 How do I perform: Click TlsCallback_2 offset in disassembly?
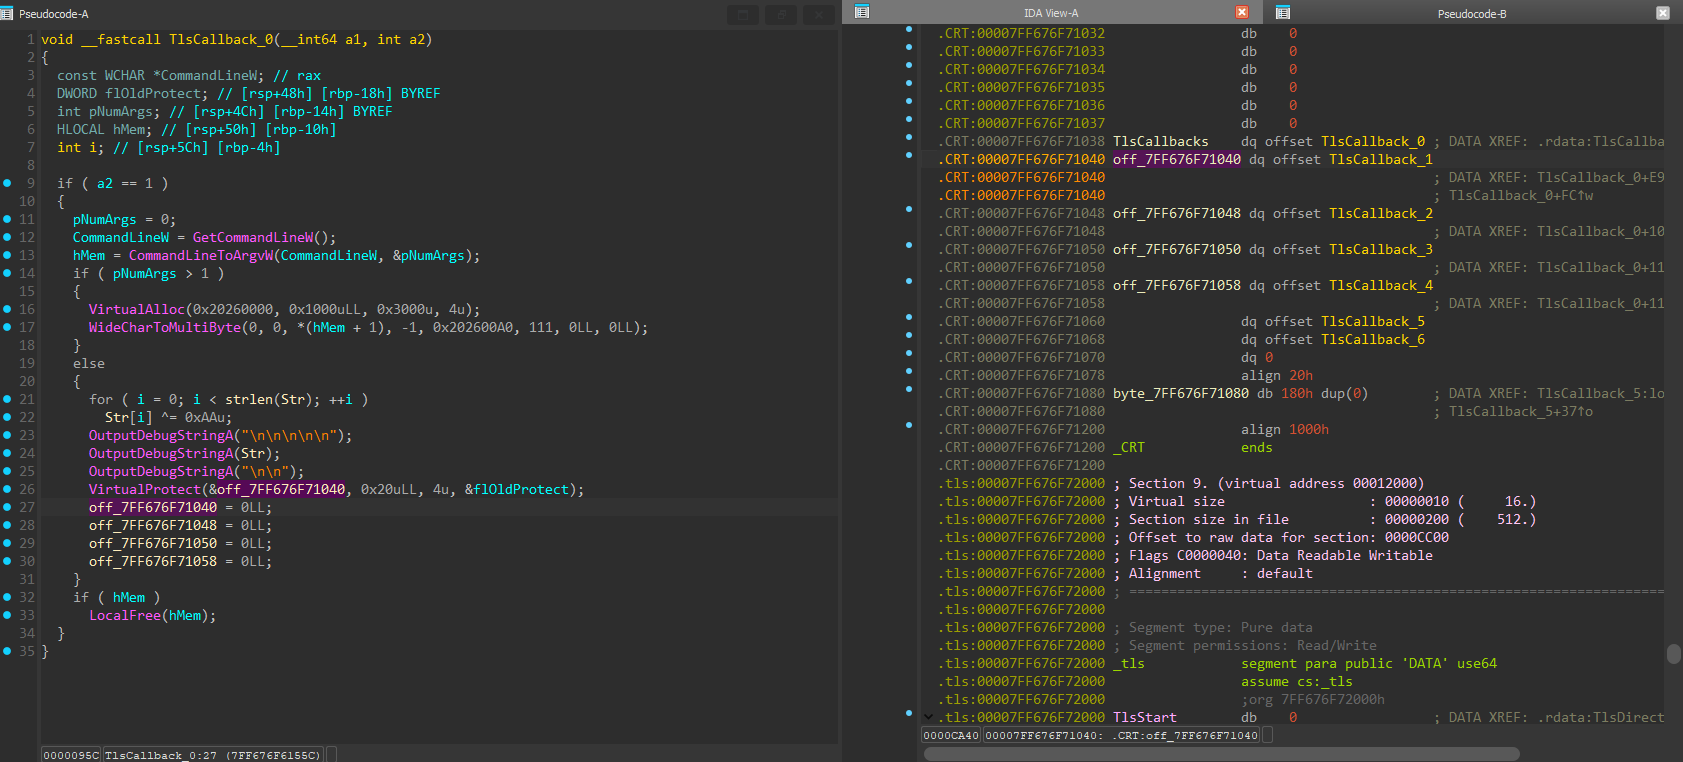coord(1381,213)
